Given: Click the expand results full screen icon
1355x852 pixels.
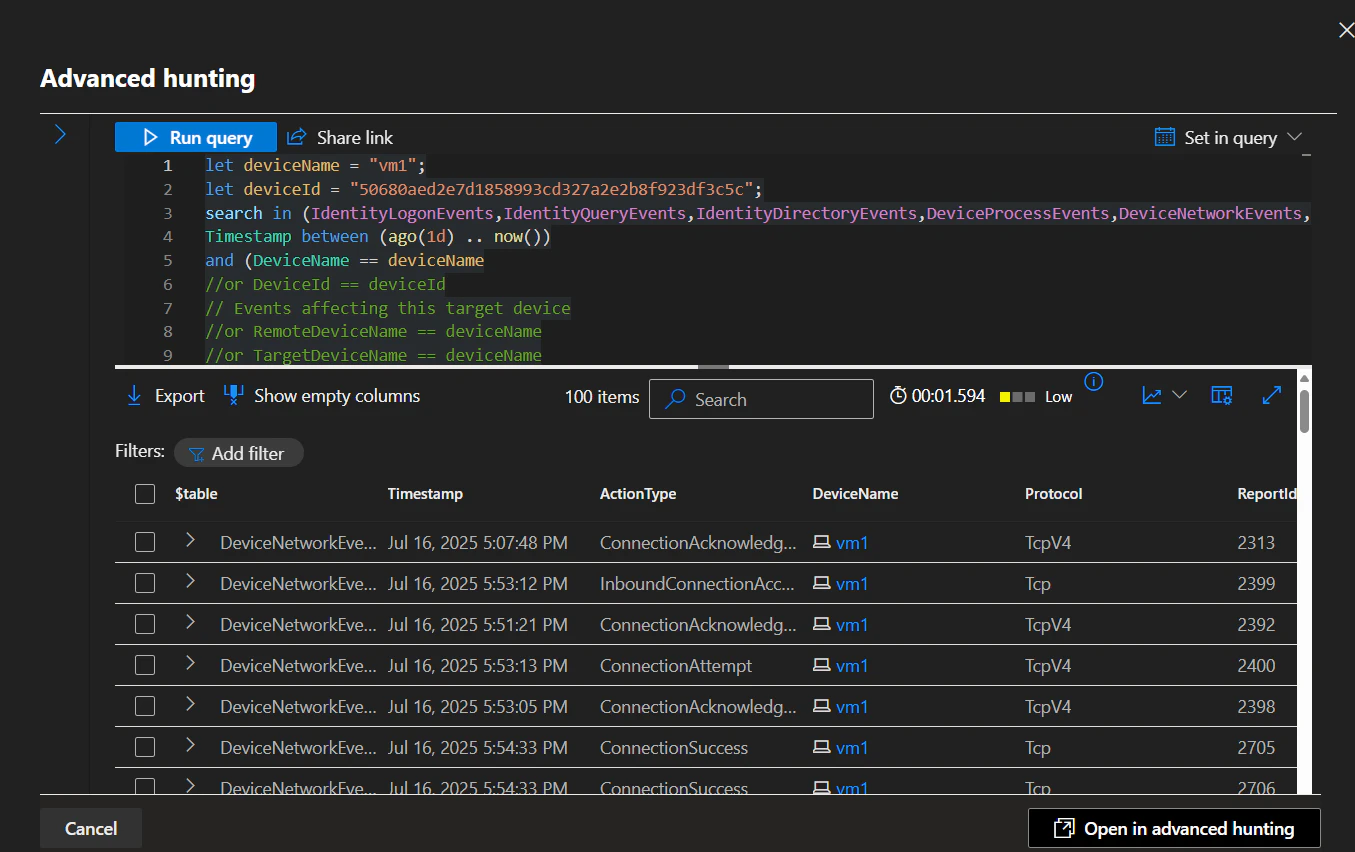Looking at the screenshot, I should 1271,395.
